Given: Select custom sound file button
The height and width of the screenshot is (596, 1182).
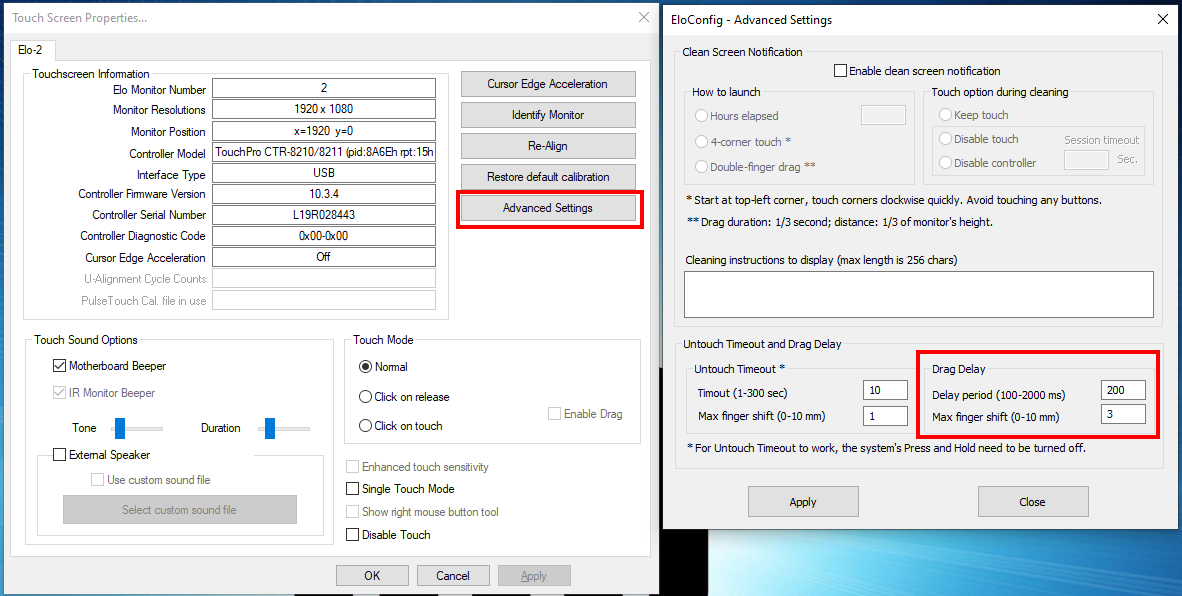Looking at the screenshot, I should (179, 509).
